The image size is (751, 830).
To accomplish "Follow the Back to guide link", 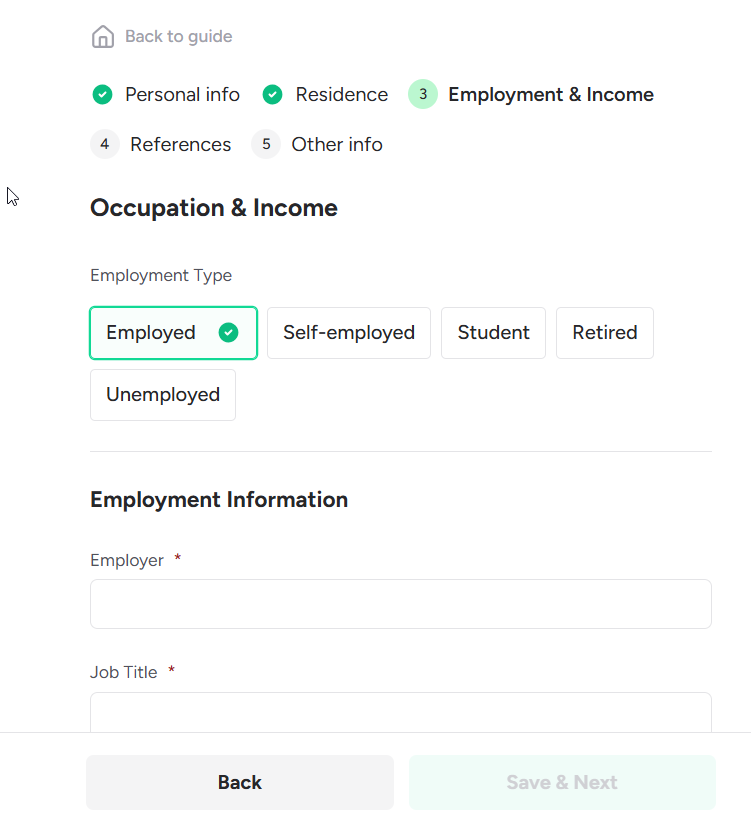I will click(178, 37).
